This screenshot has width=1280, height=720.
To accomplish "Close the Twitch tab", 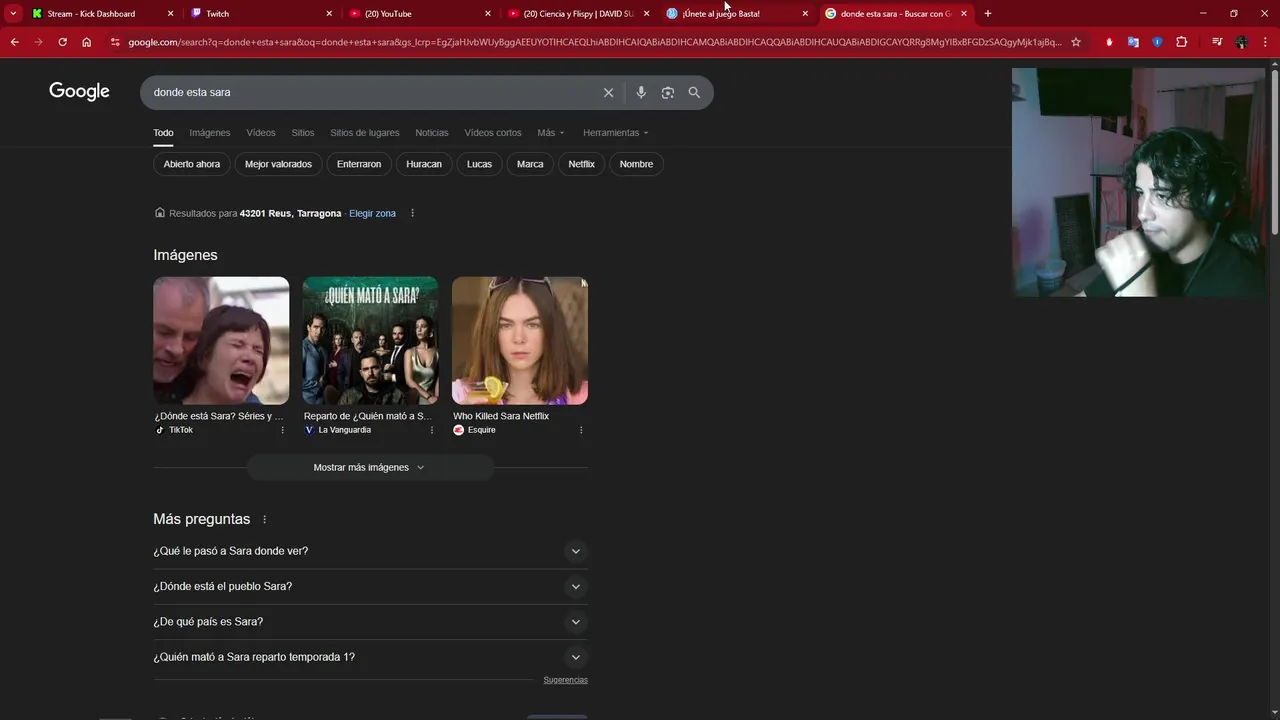I will [329, 14].
